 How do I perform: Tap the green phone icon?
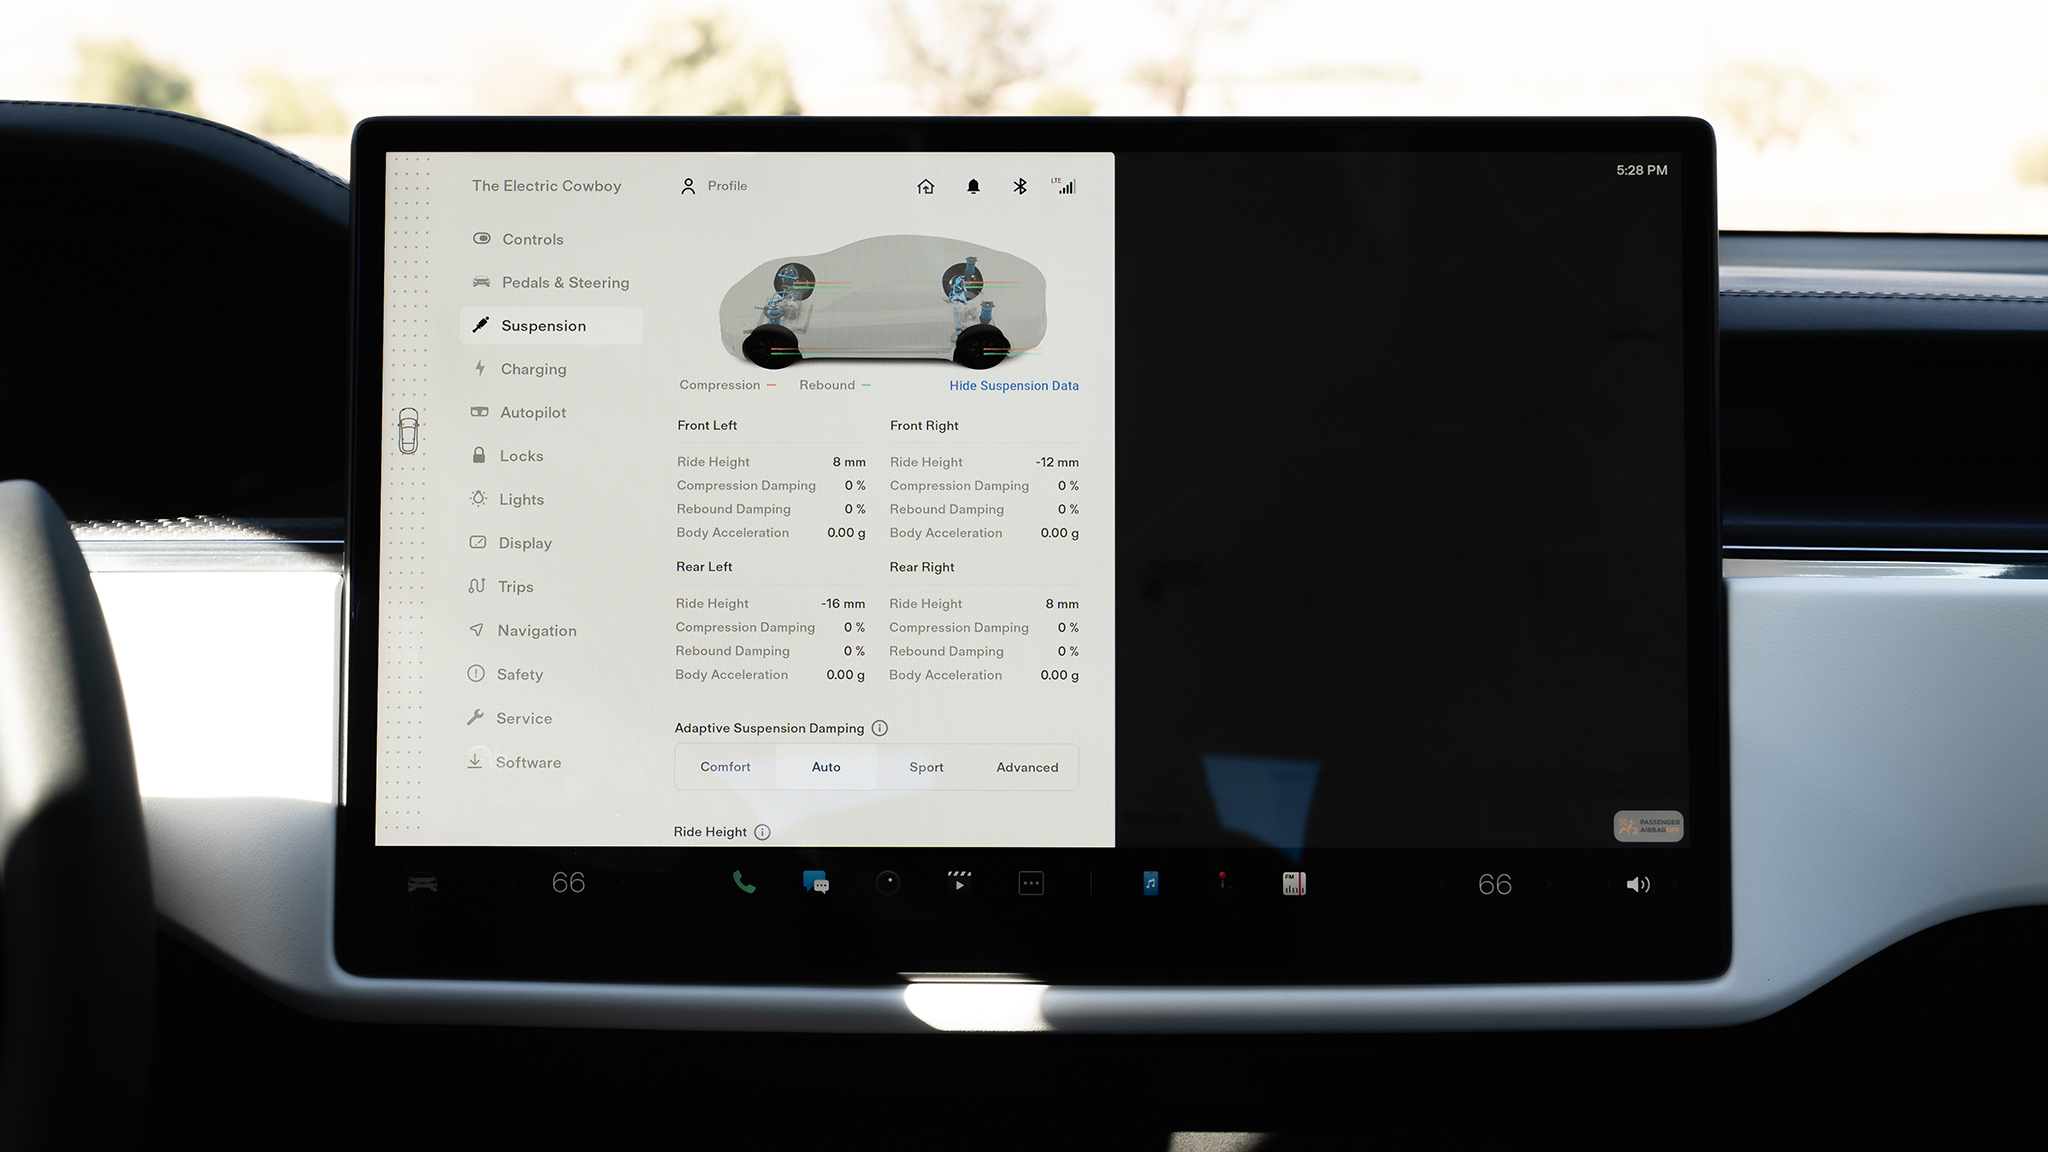point(743,882)
